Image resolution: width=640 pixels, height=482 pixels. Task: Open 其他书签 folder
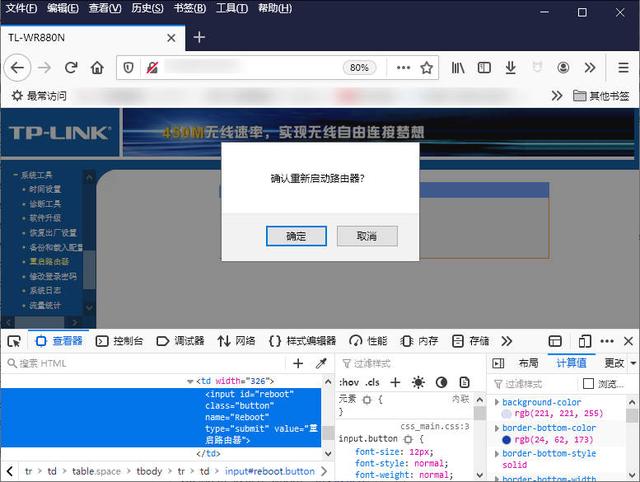pos(601,96)
